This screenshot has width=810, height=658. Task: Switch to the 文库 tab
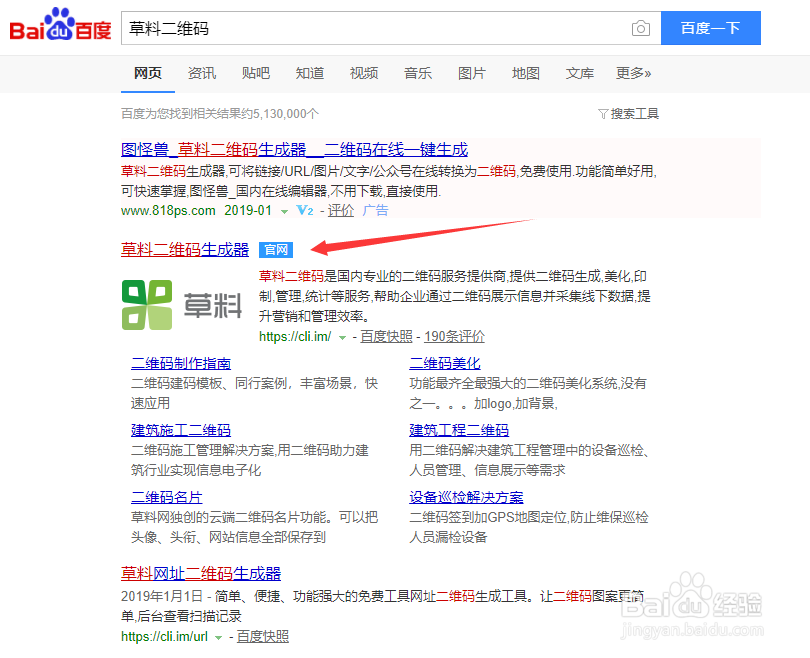click(x=580, y=73)
